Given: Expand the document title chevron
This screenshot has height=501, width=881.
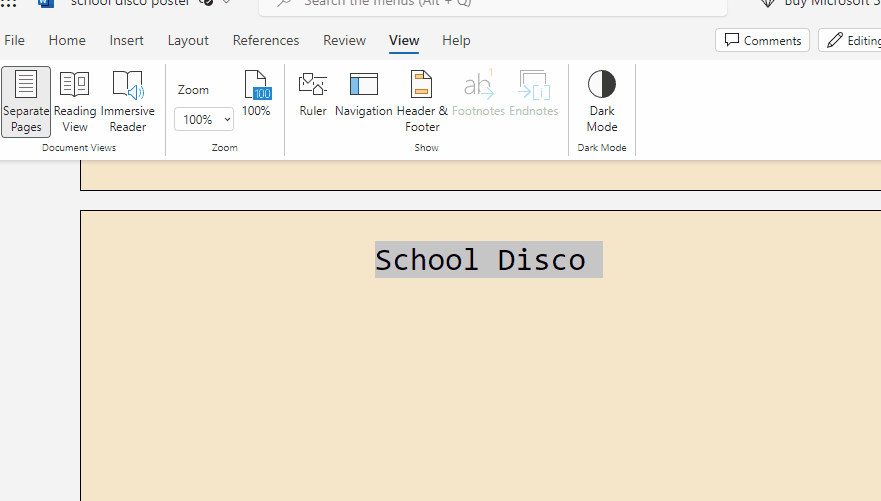Looking at the screenshot, I should 227,3.
